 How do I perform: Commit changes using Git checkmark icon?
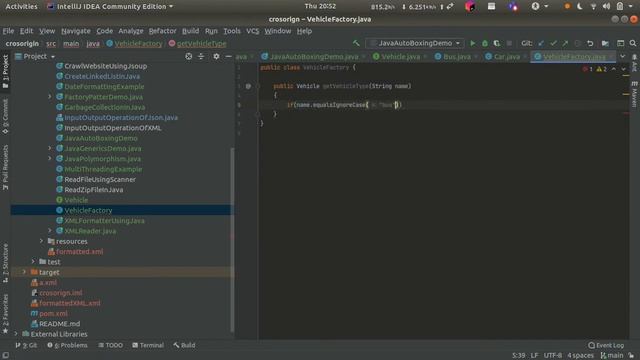(x=553, y=43)
